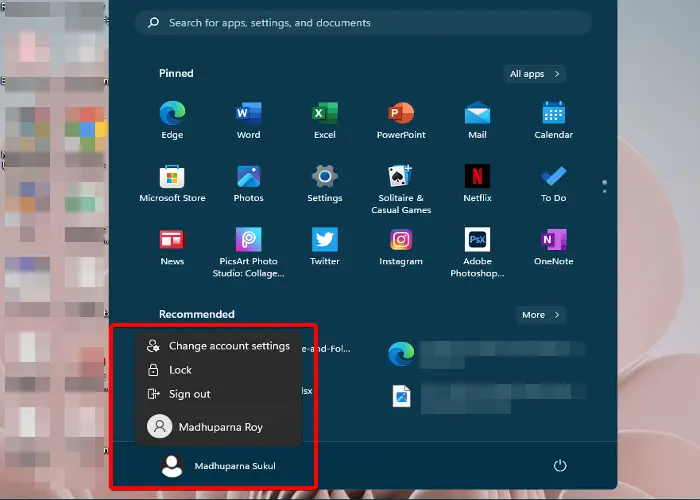Open the News app
Screen dimensions: 700x500
(x=172, y=247)
